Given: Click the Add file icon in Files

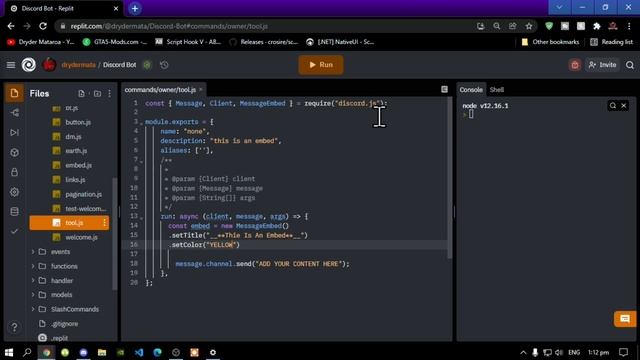Looking at the screenshot, I should (x=81, y=93).
